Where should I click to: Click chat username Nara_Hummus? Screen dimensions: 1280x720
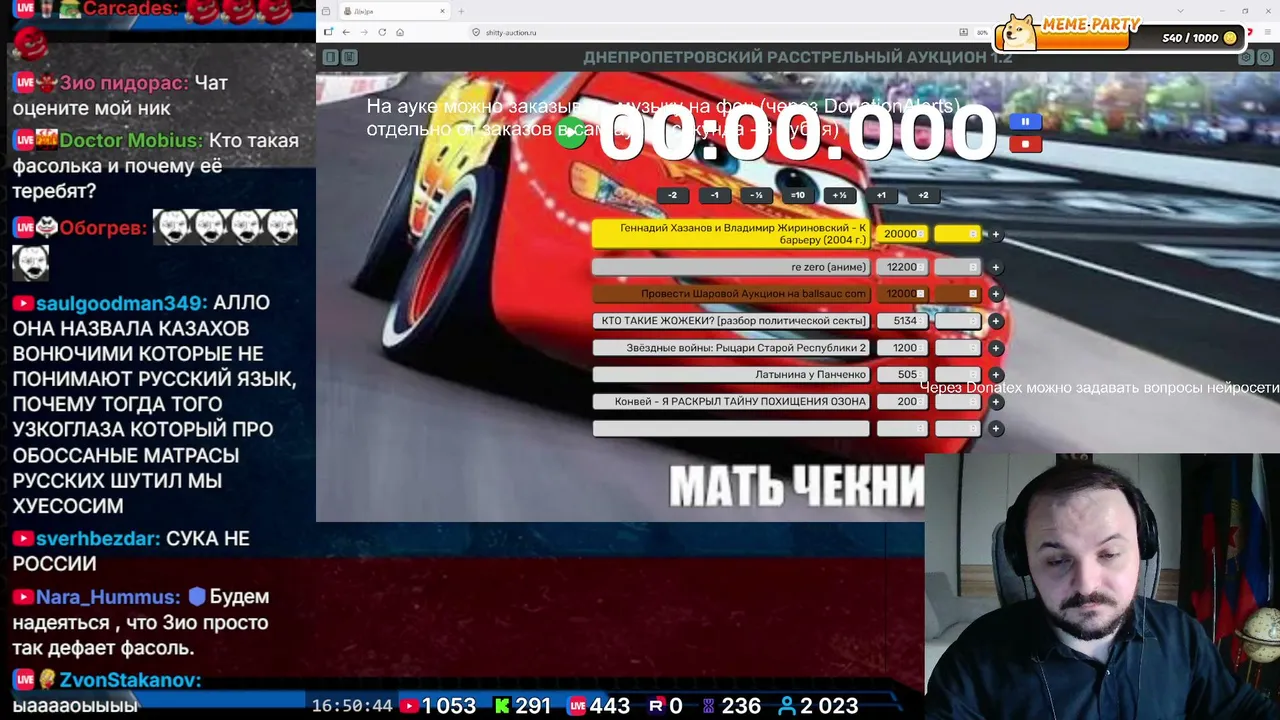click(x=107, y=597)
